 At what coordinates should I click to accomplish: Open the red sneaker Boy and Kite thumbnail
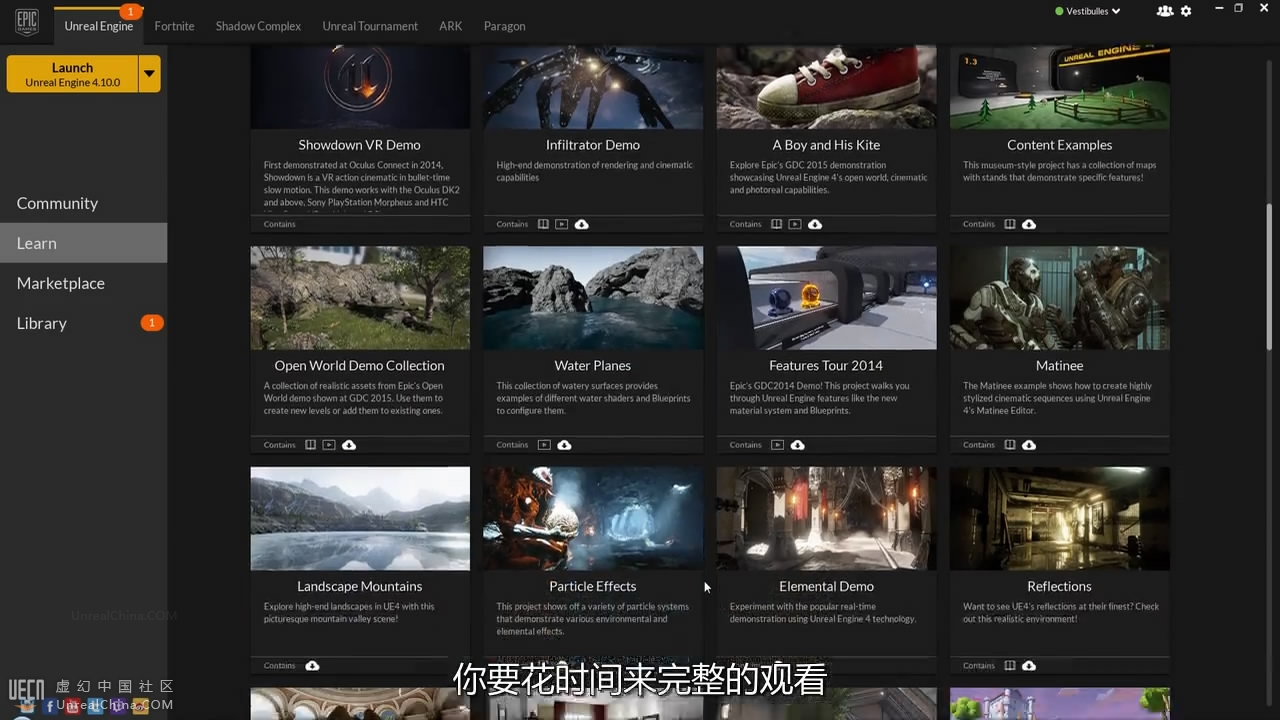click(826, 87)
